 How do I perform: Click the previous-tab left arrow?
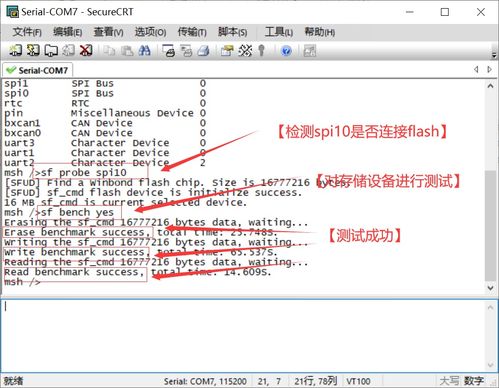(476, 69)
